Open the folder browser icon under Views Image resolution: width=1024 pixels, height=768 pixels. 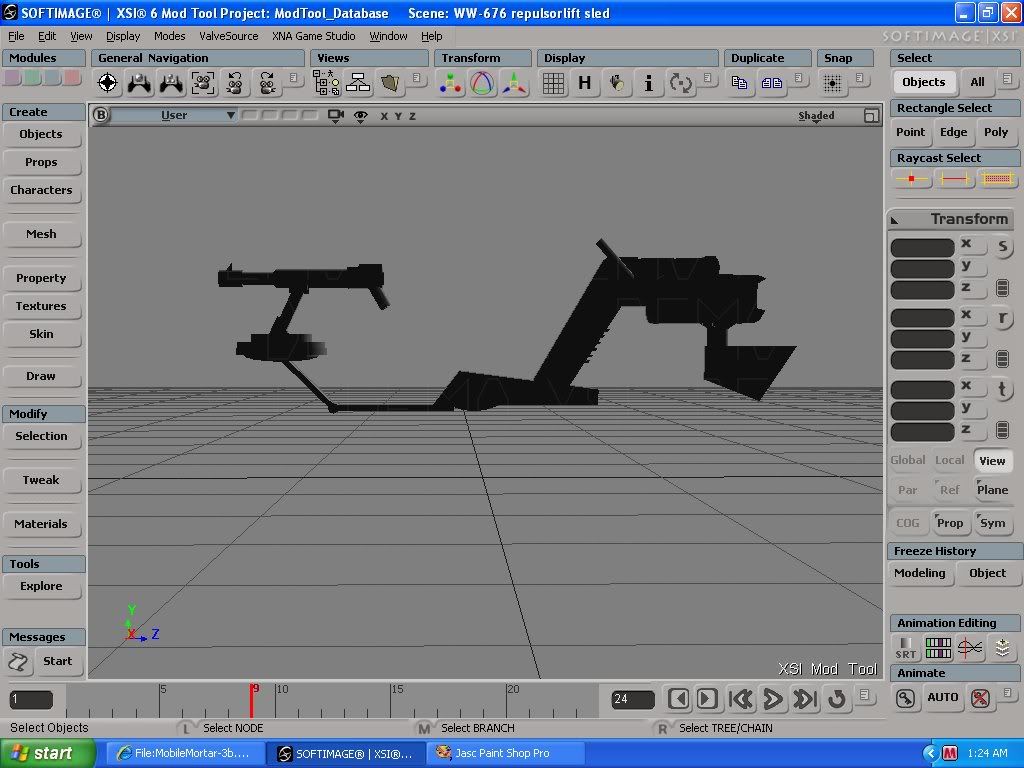pos(390,83)
